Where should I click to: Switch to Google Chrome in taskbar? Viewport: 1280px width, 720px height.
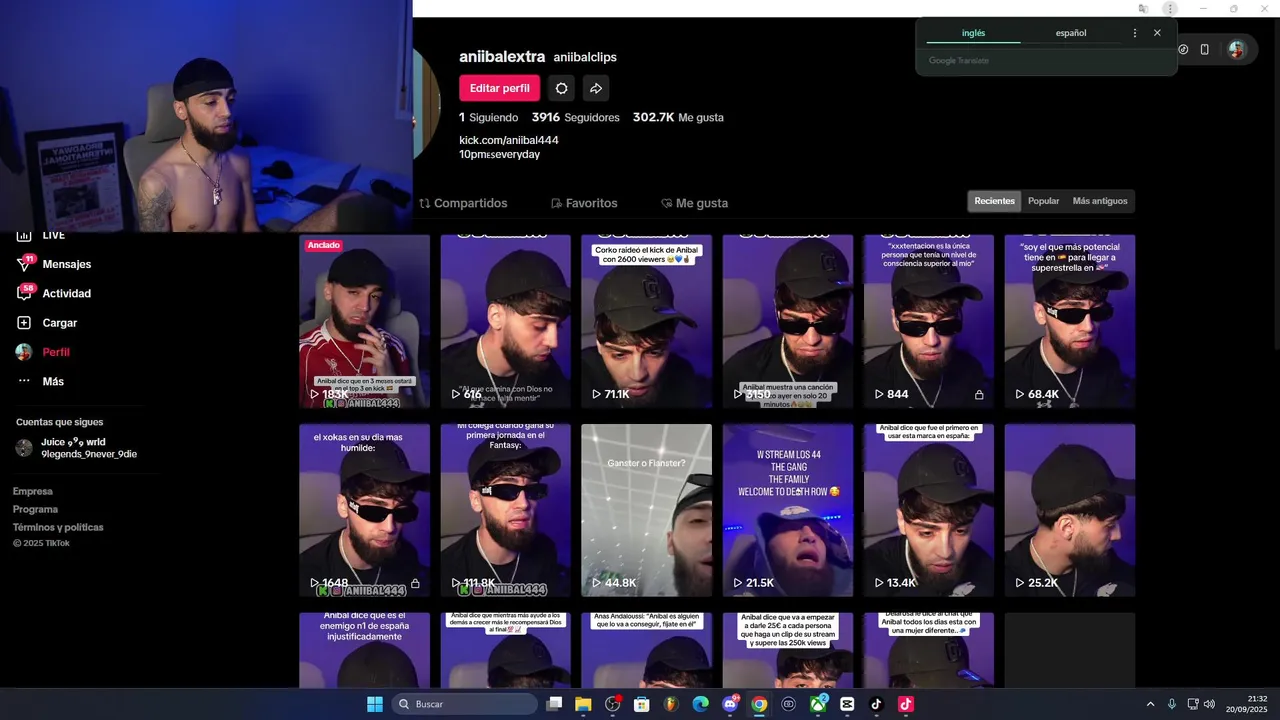[759, 704]
